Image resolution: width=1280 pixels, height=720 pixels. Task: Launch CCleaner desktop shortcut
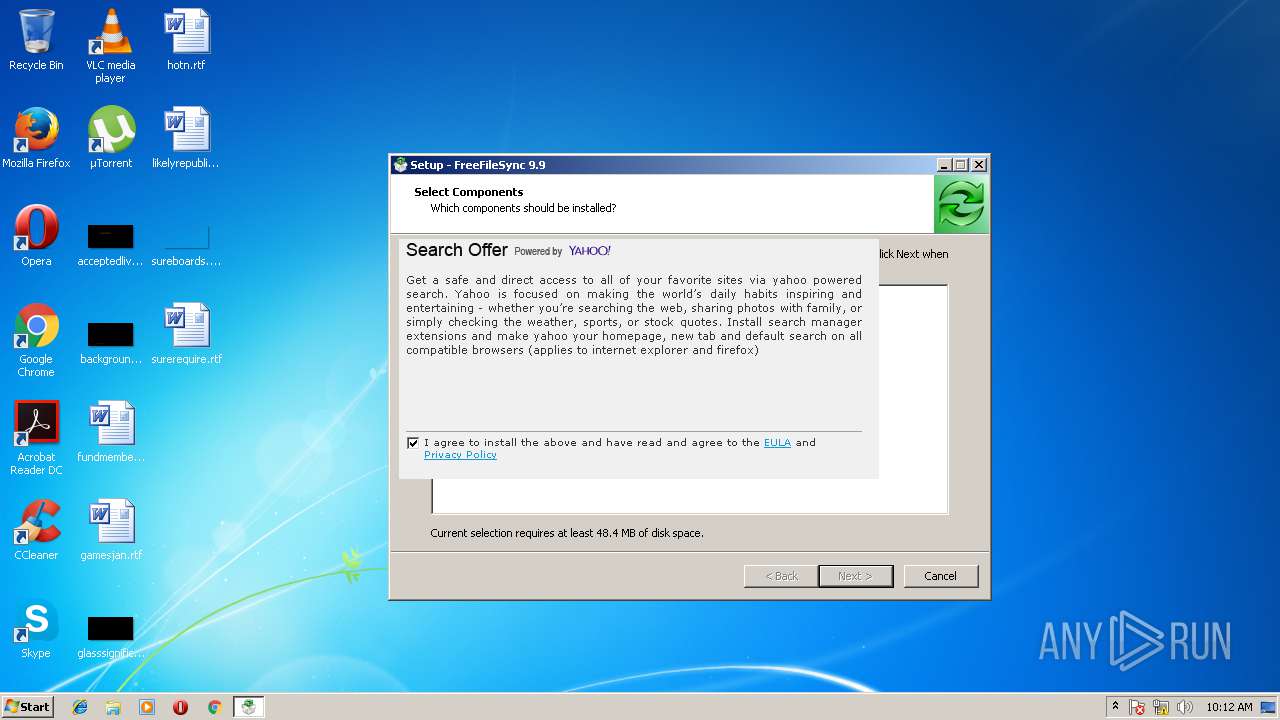click(x=36, y=530)
